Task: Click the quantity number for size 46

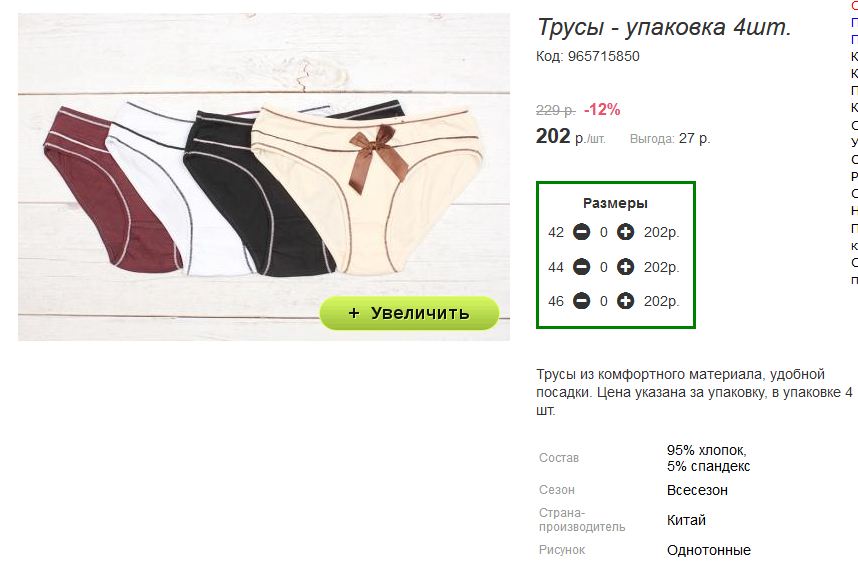Action: 604,301
